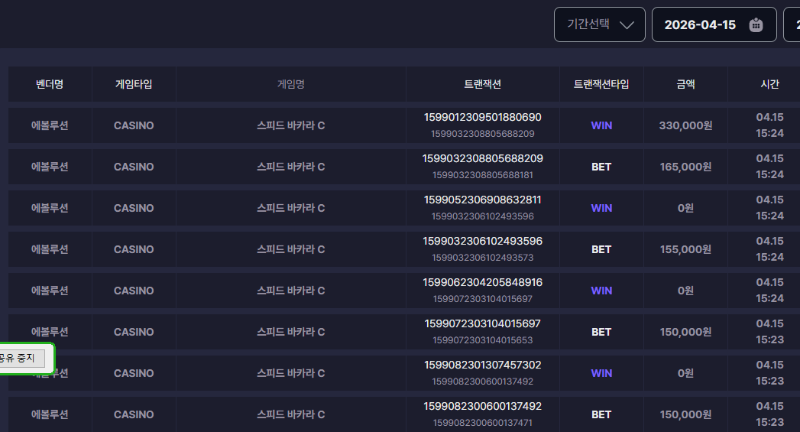Click the 트랜잭션 column header

(x=482, y=84)
